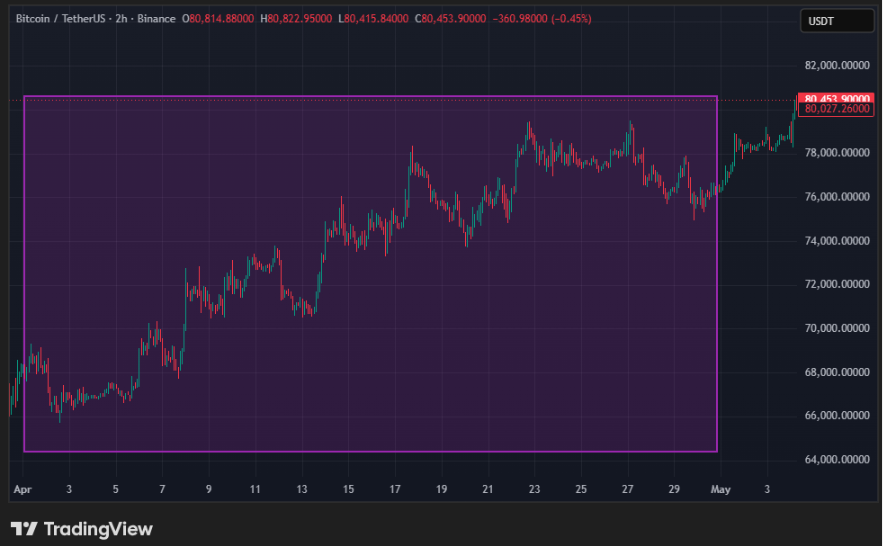Select the high value H80,822.95000

(296, 19)
